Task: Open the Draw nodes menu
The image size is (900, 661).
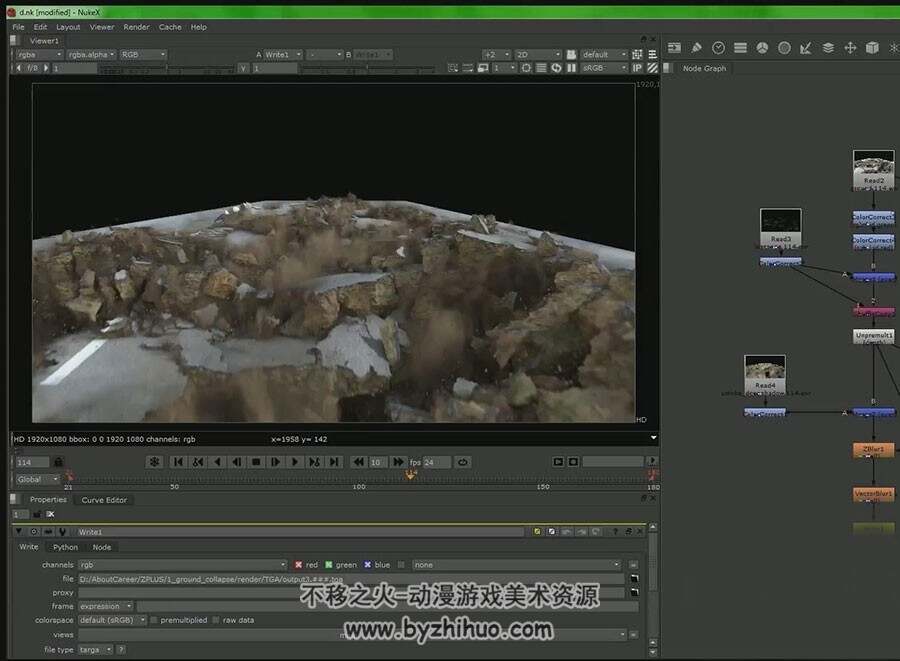Action: tap(696, 48)
